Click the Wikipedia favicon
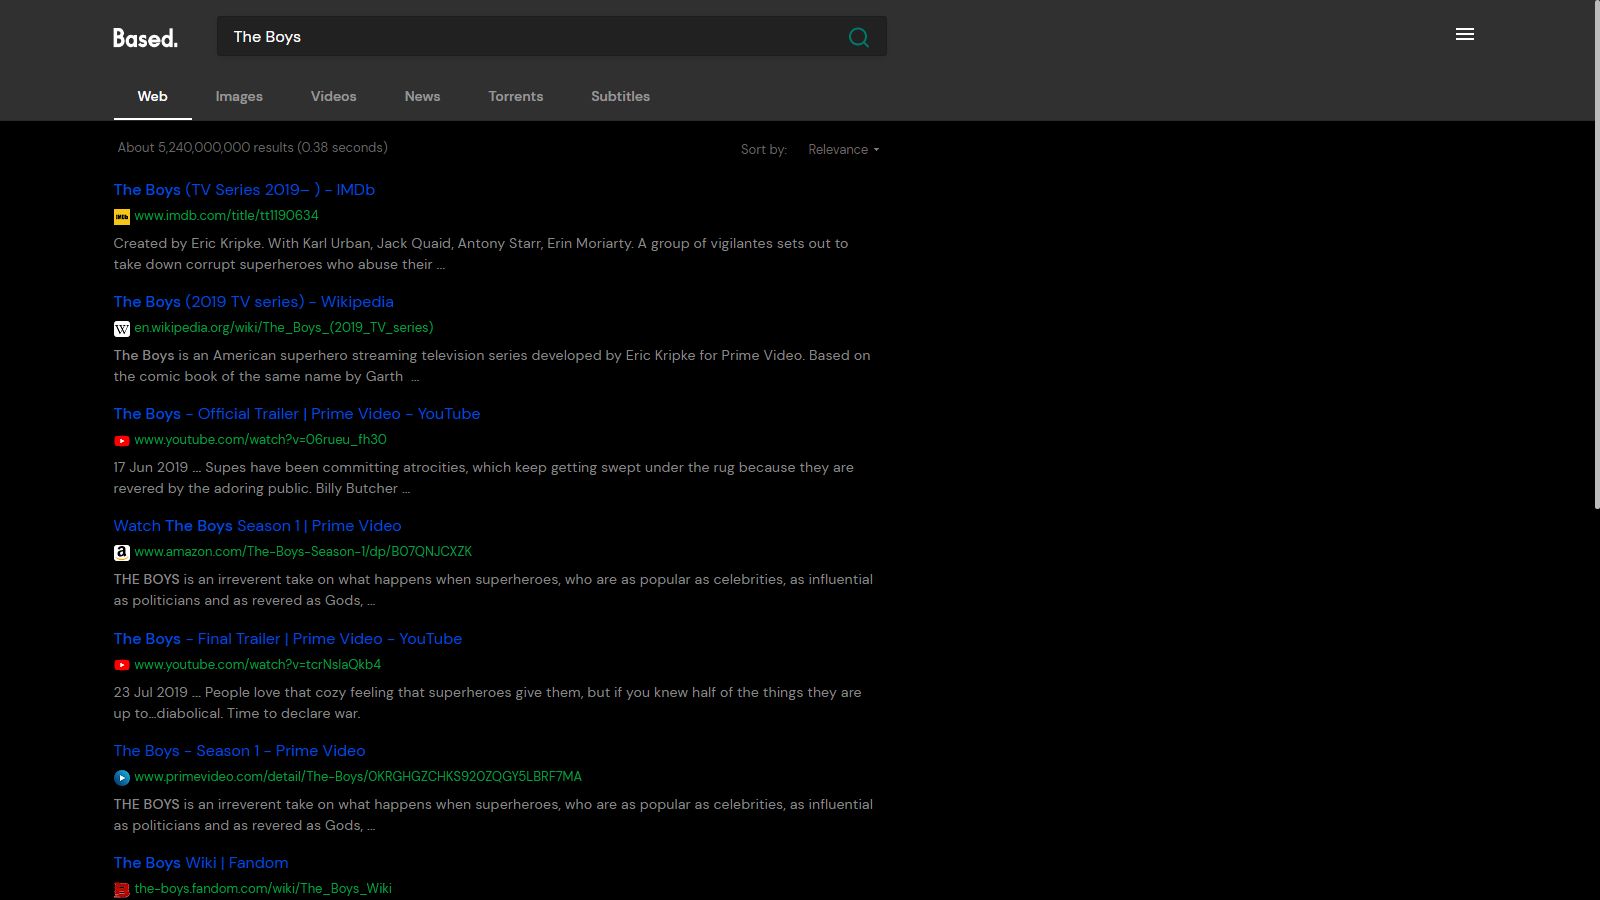 pos(122,329)
